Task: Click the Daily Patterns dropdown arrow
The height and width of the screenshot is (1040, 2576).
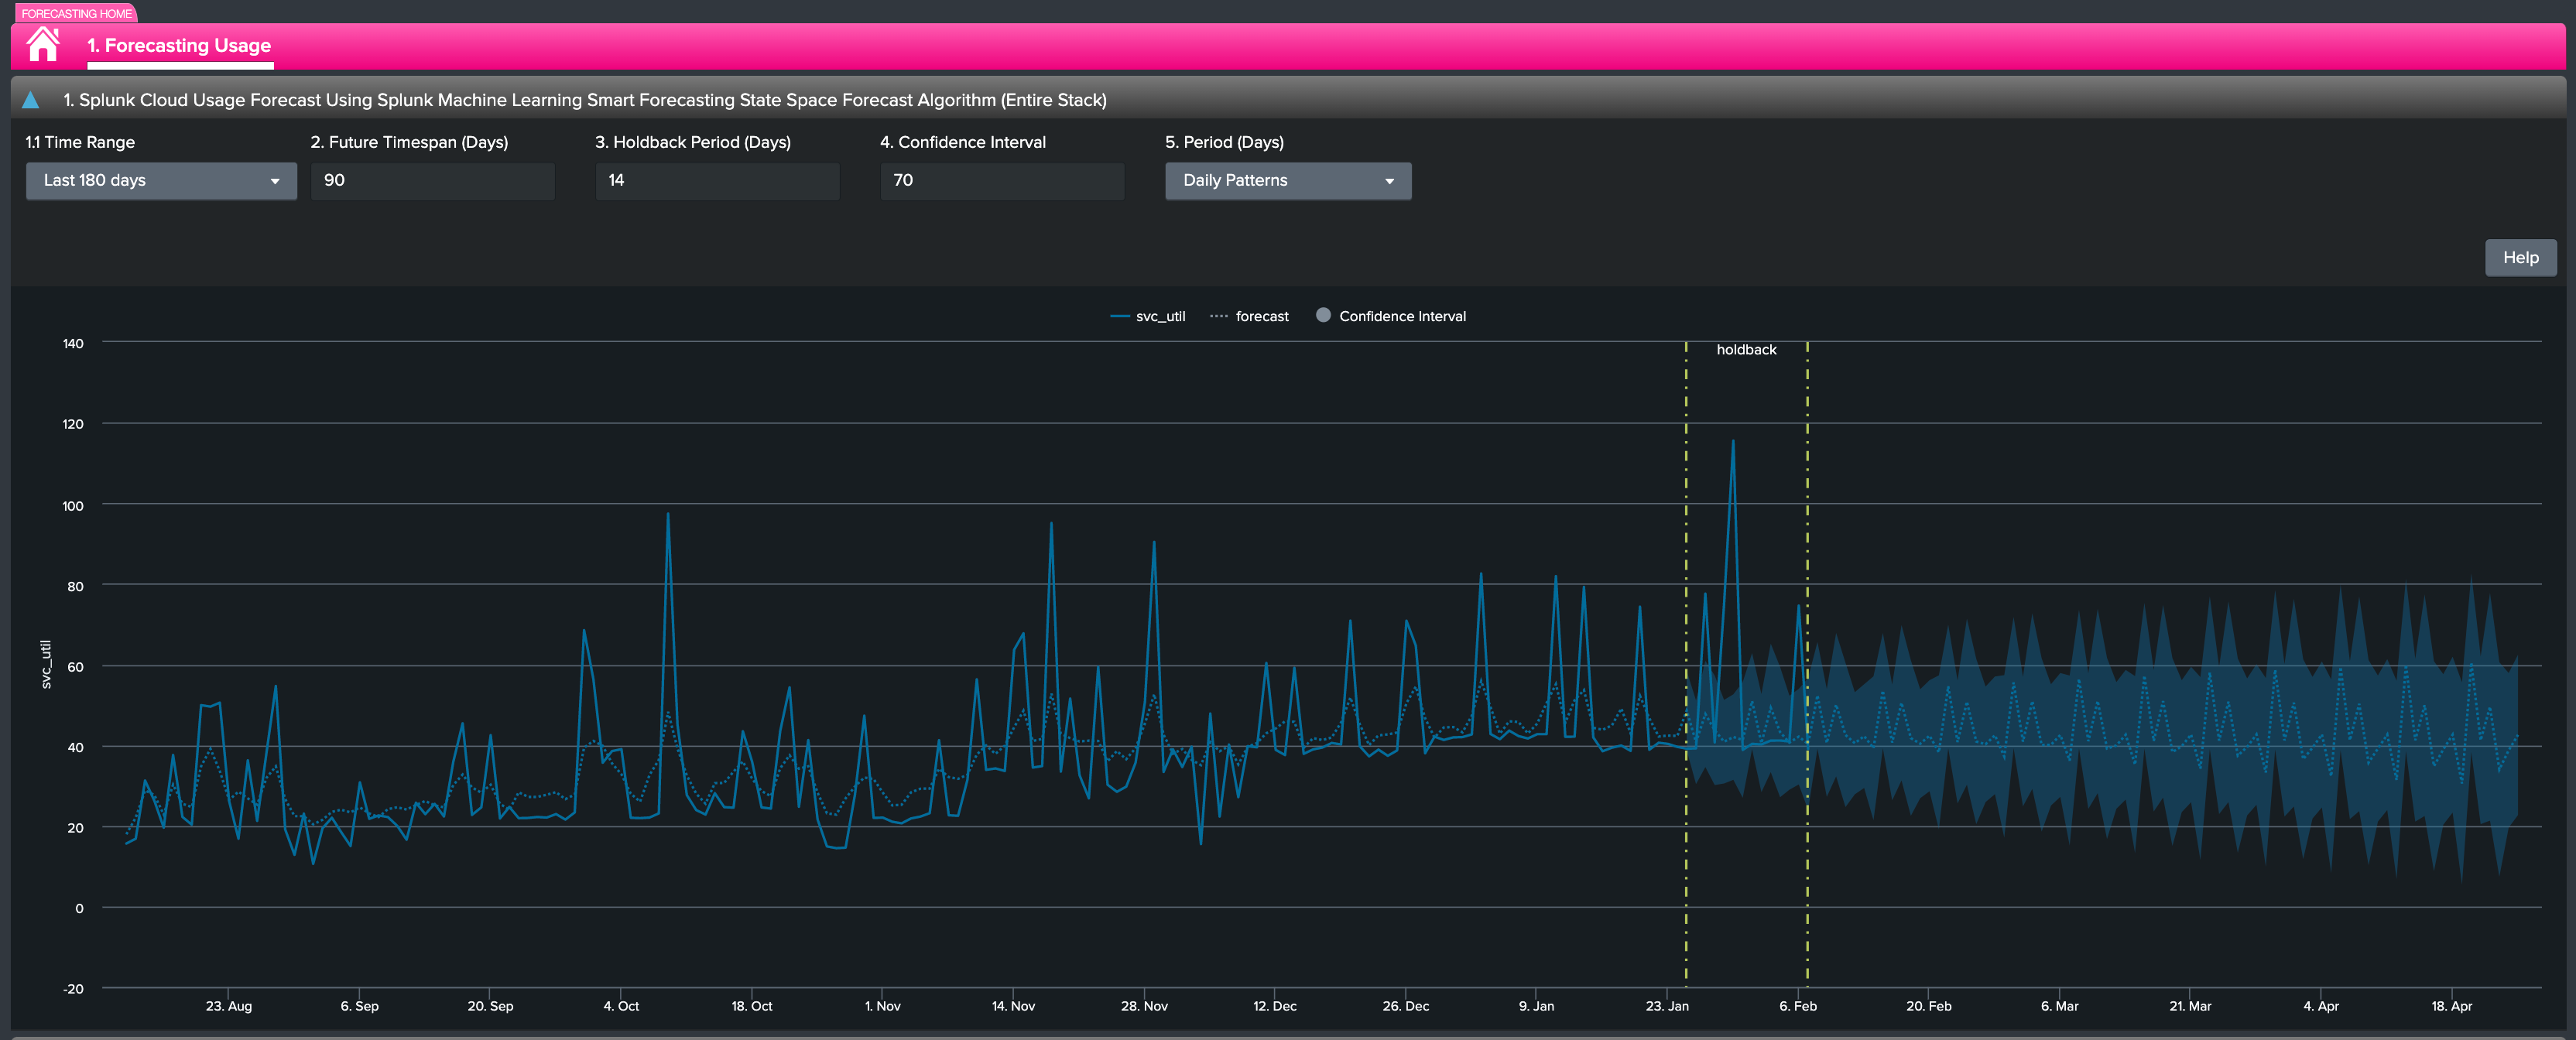Action: (x=1390, y=181)
